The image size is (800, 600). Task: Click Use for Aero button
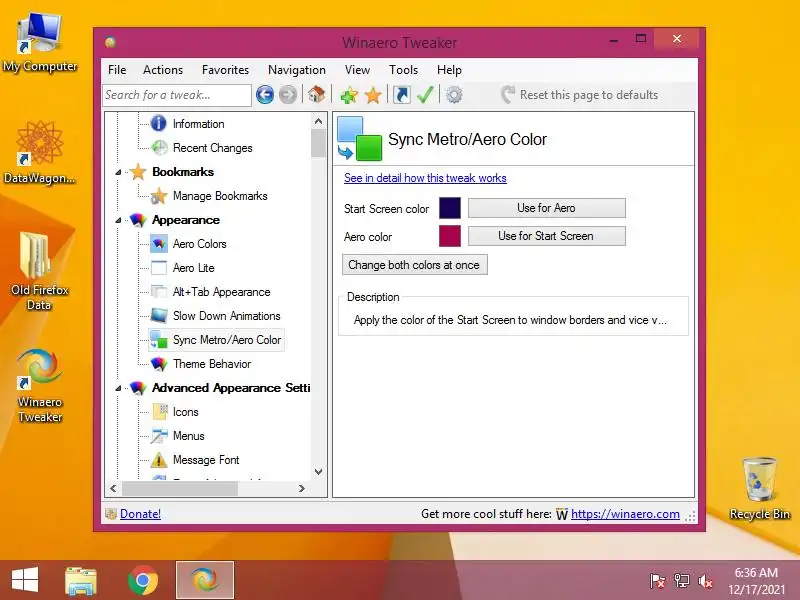[546, 208]
